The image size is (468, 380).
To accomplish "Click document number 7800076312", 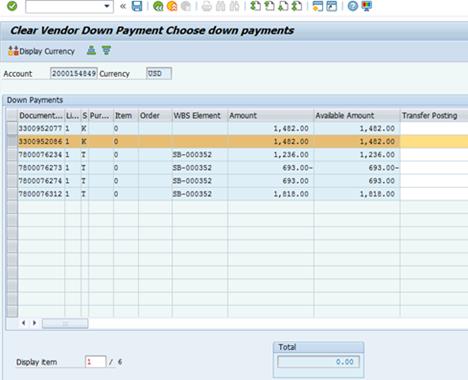I will pyautogui.click(x=40, y=194).
